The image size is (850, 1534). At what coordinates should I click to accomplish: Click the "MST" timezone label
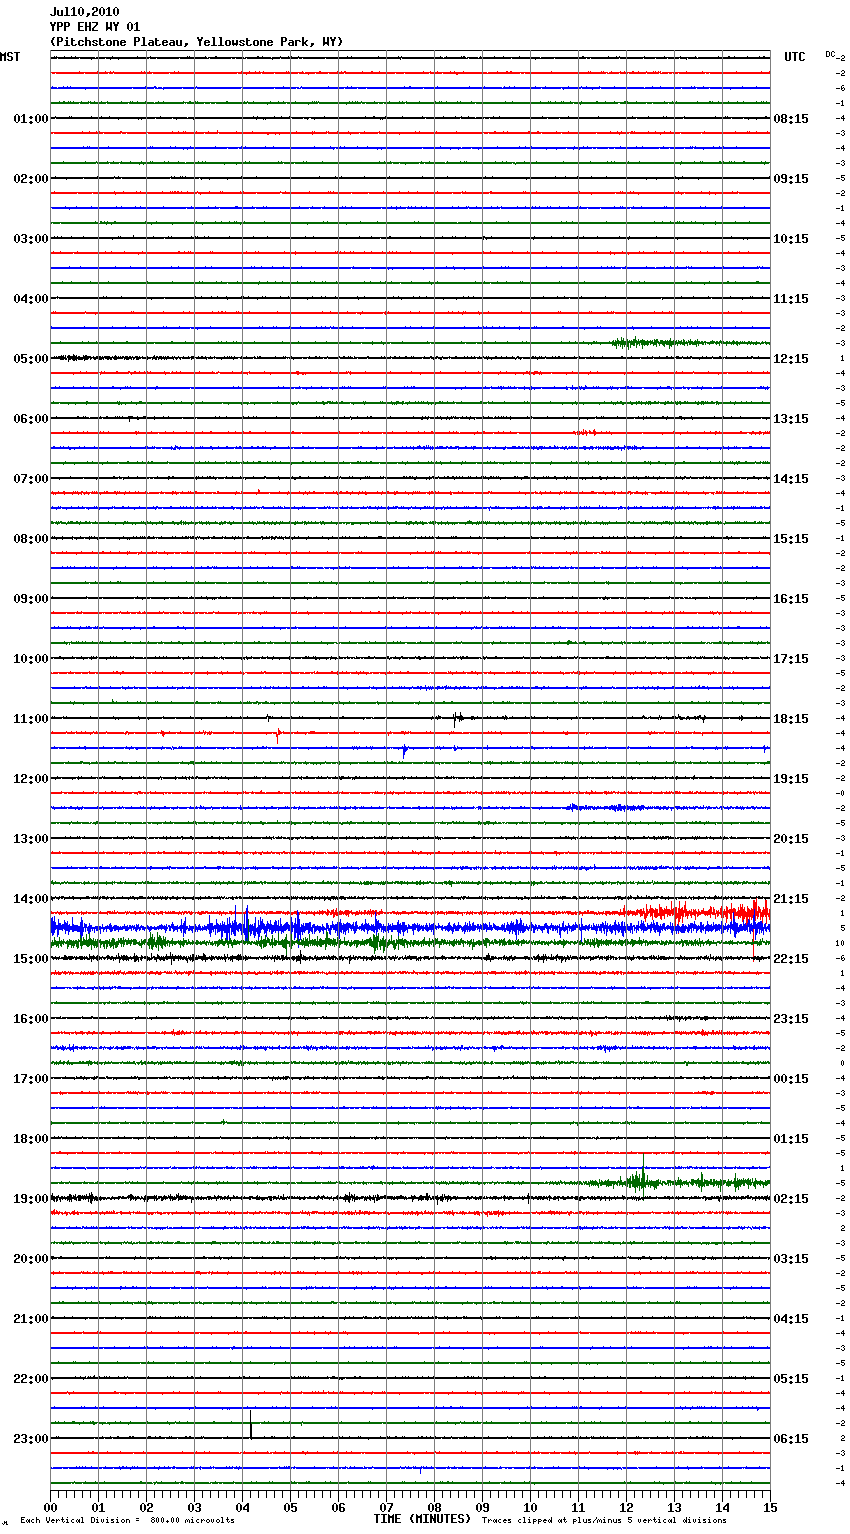click(x=10, y=57)
